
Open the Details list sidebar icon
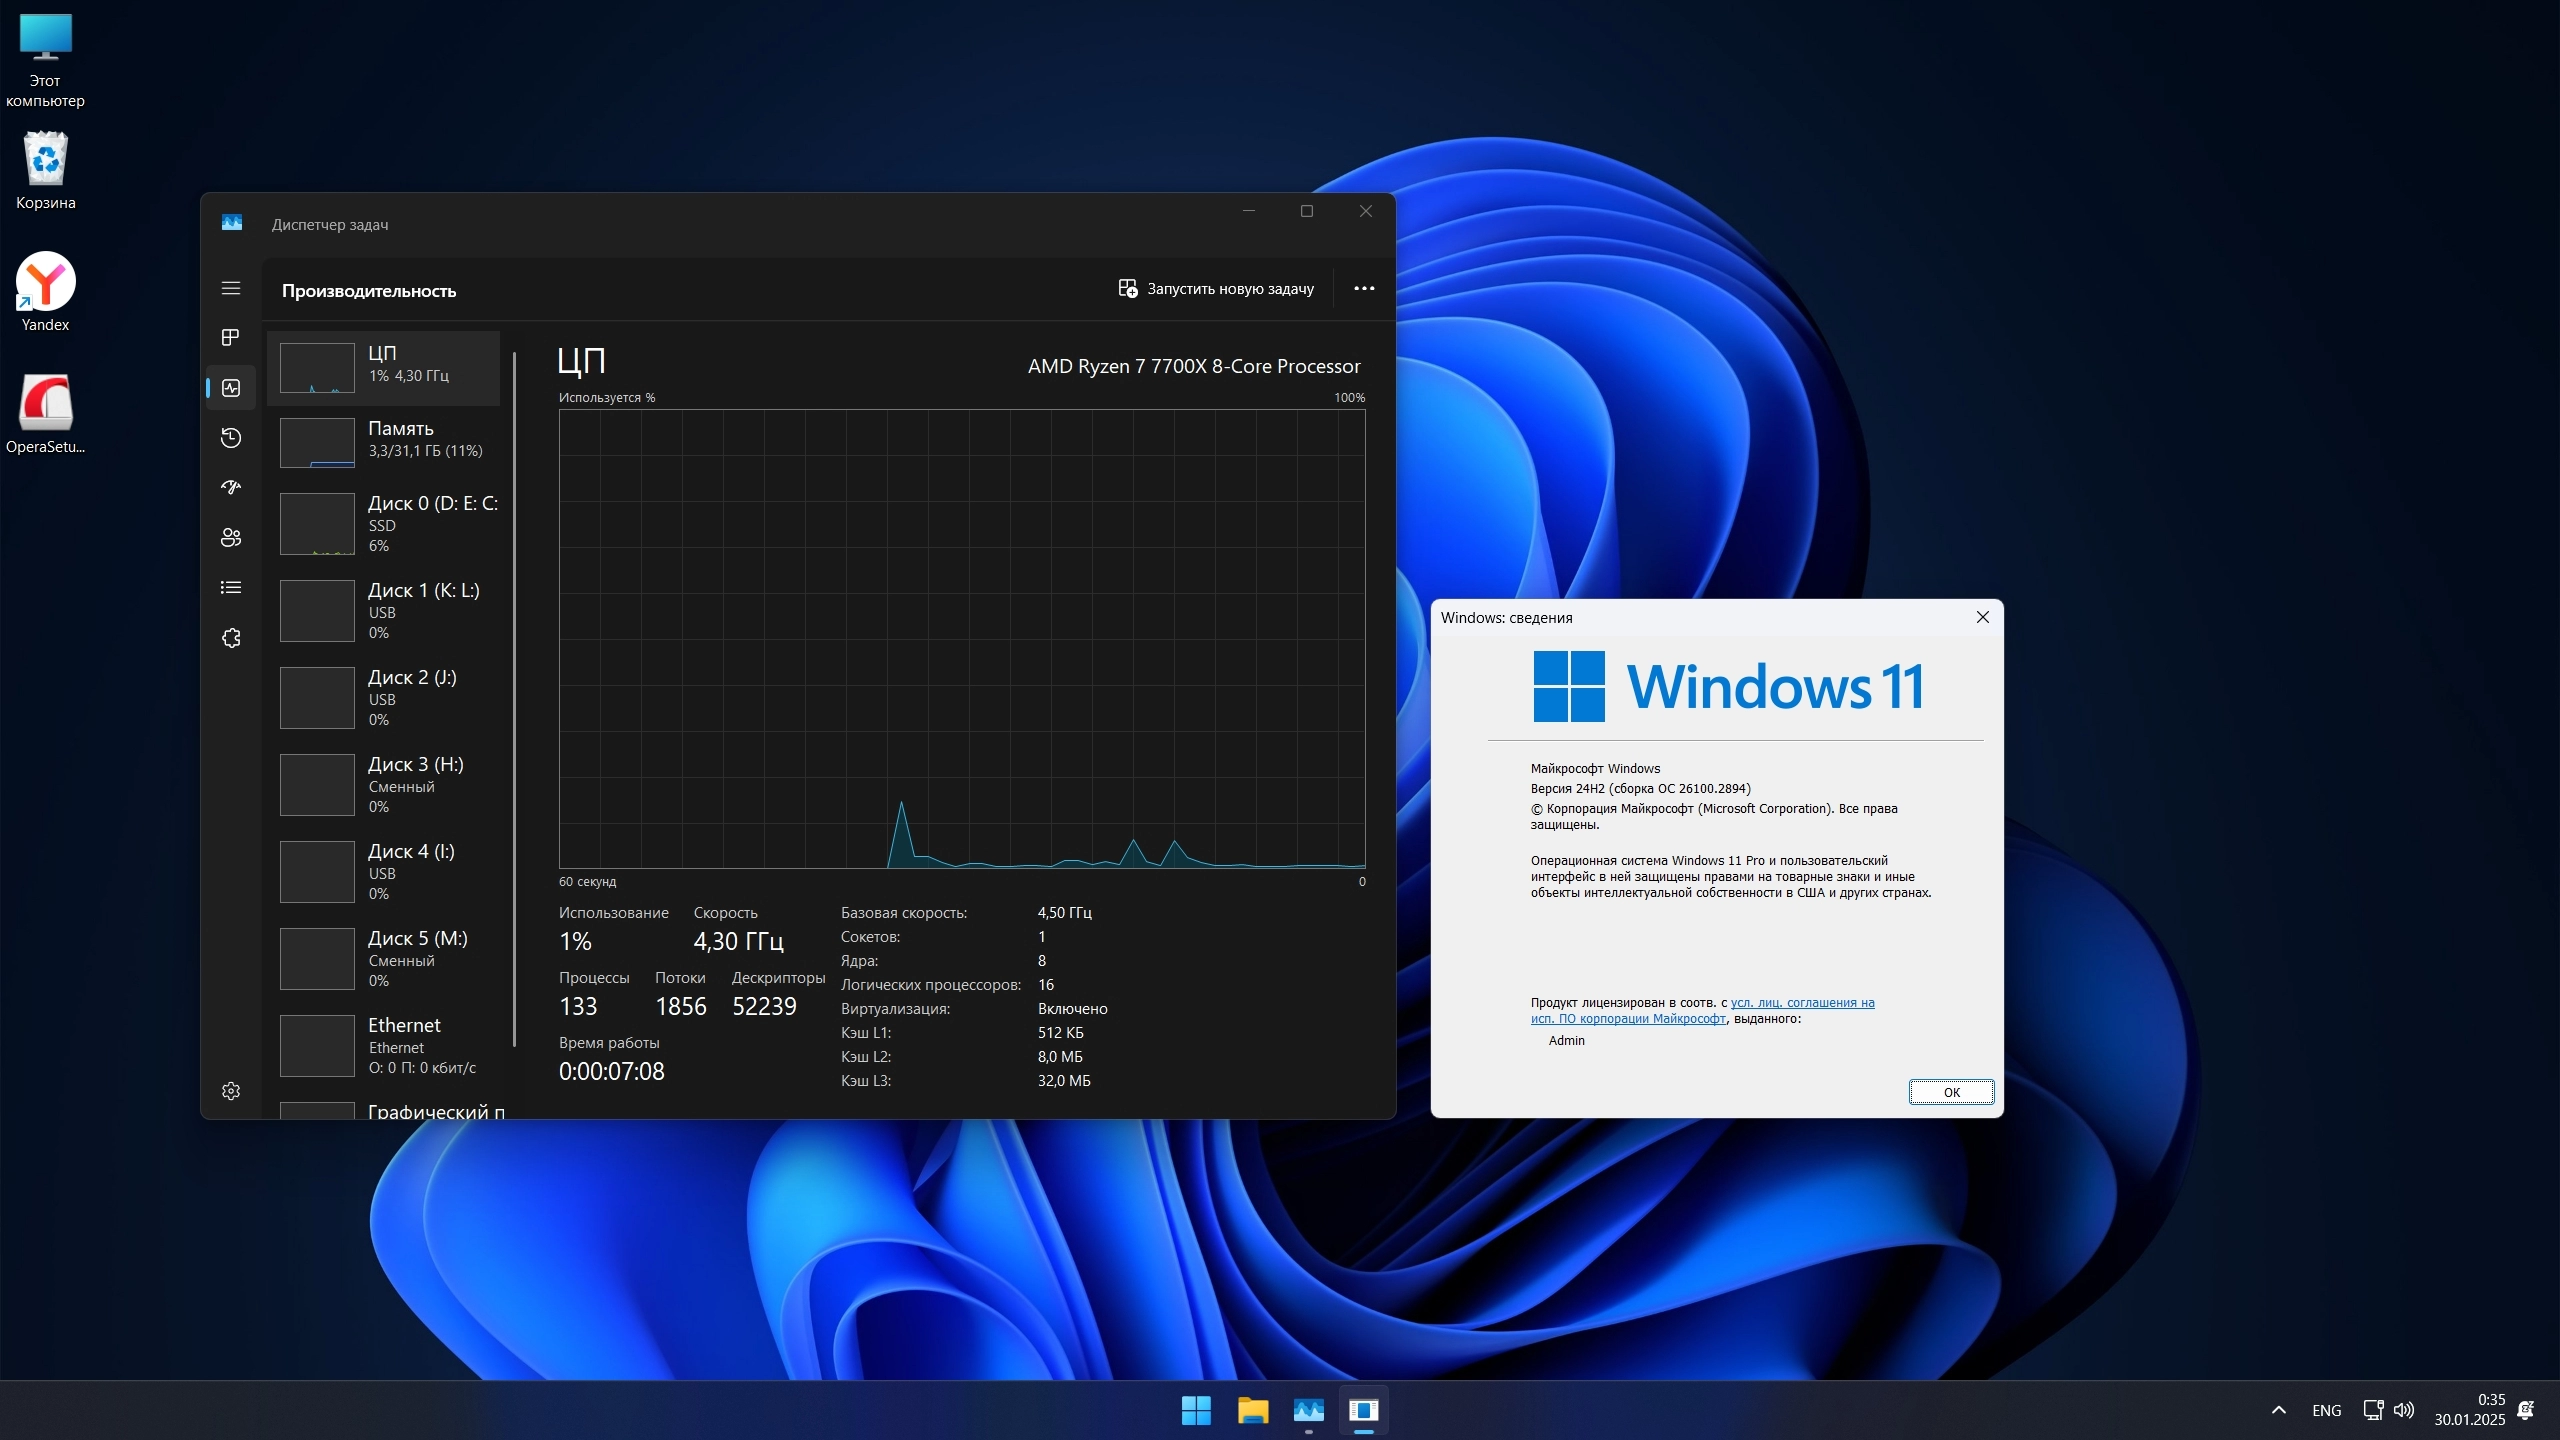231,588
